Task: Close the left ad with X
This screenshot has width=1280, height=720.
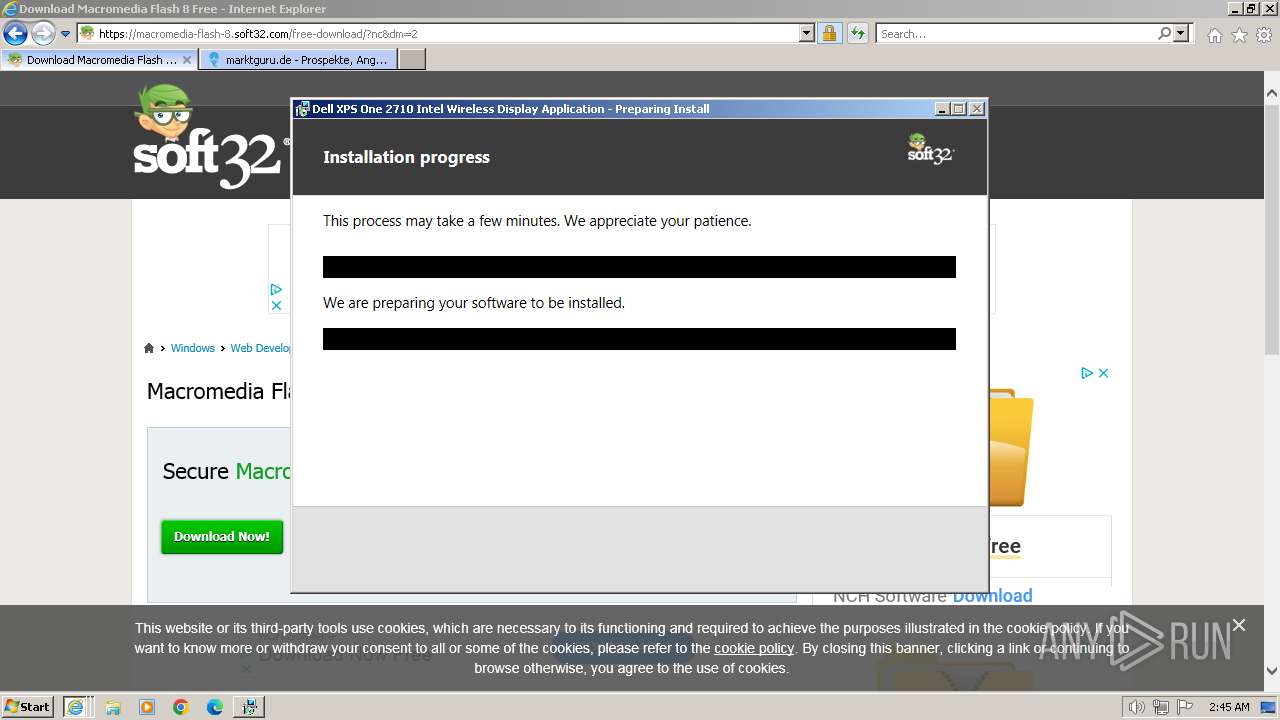Action: pos(277,306)
